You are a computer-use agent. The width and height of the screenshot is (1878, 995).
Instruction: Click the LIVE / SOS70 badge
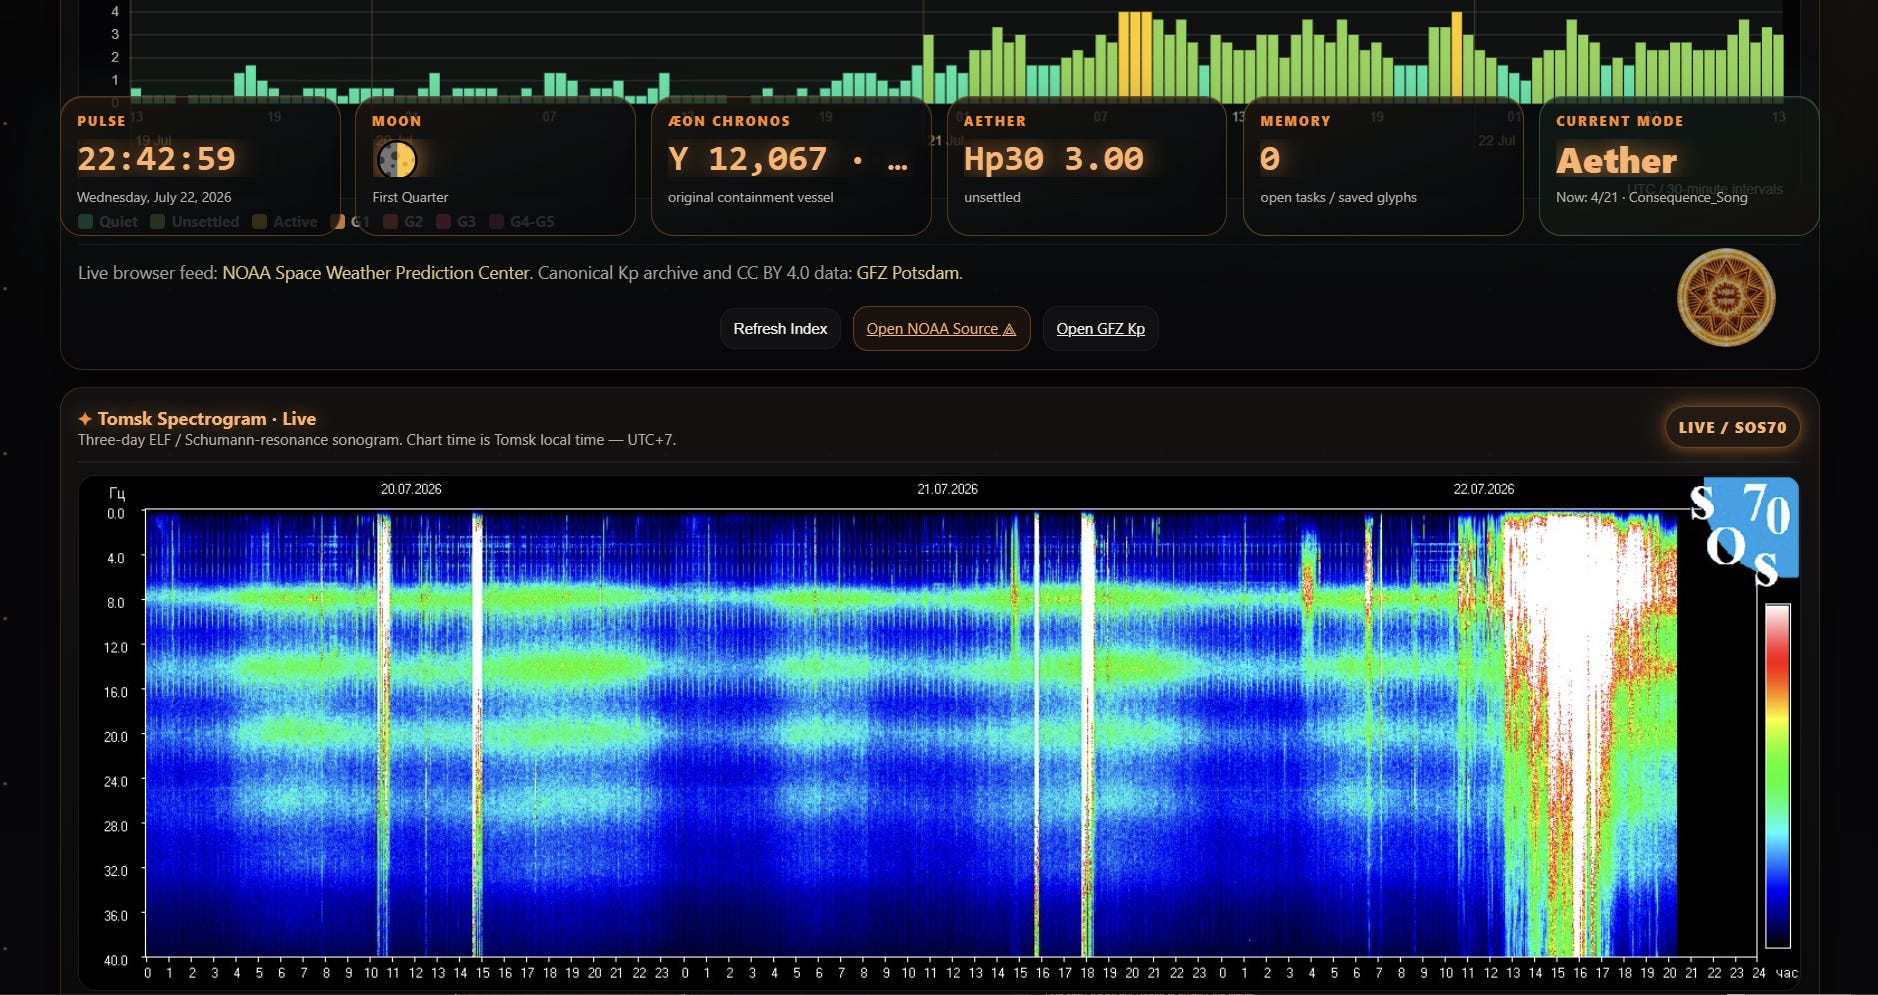point(1732,427)
